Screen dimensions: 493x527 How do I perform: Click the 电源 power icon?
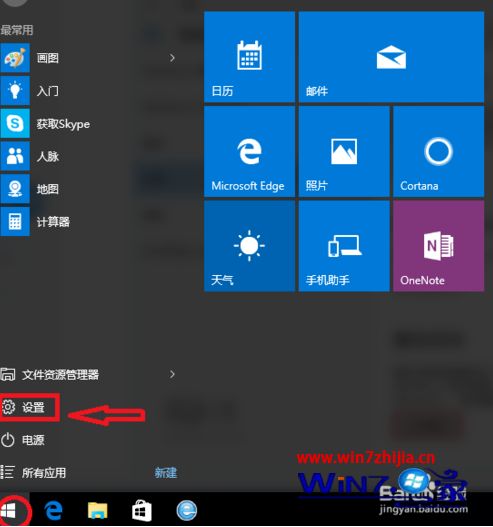tap(8, 440)
